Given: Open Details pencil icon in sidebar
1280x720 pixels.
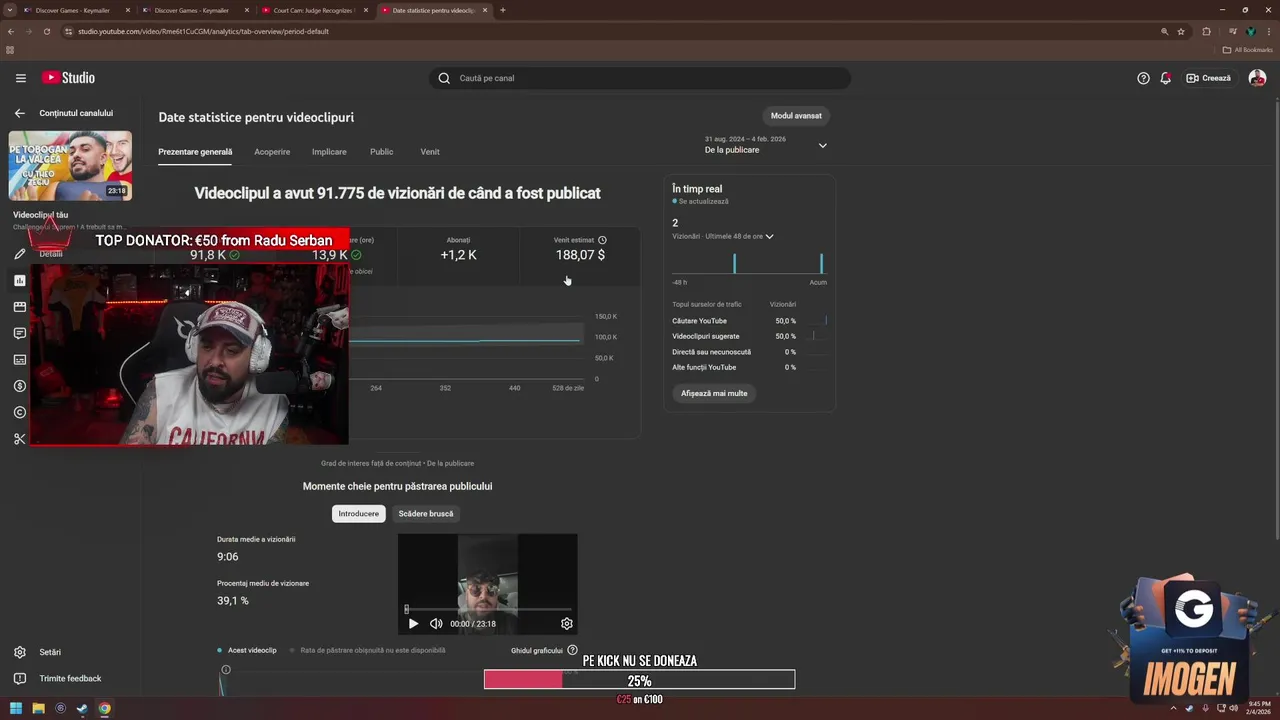Looking at the screenshot, I should coord(19,254).
